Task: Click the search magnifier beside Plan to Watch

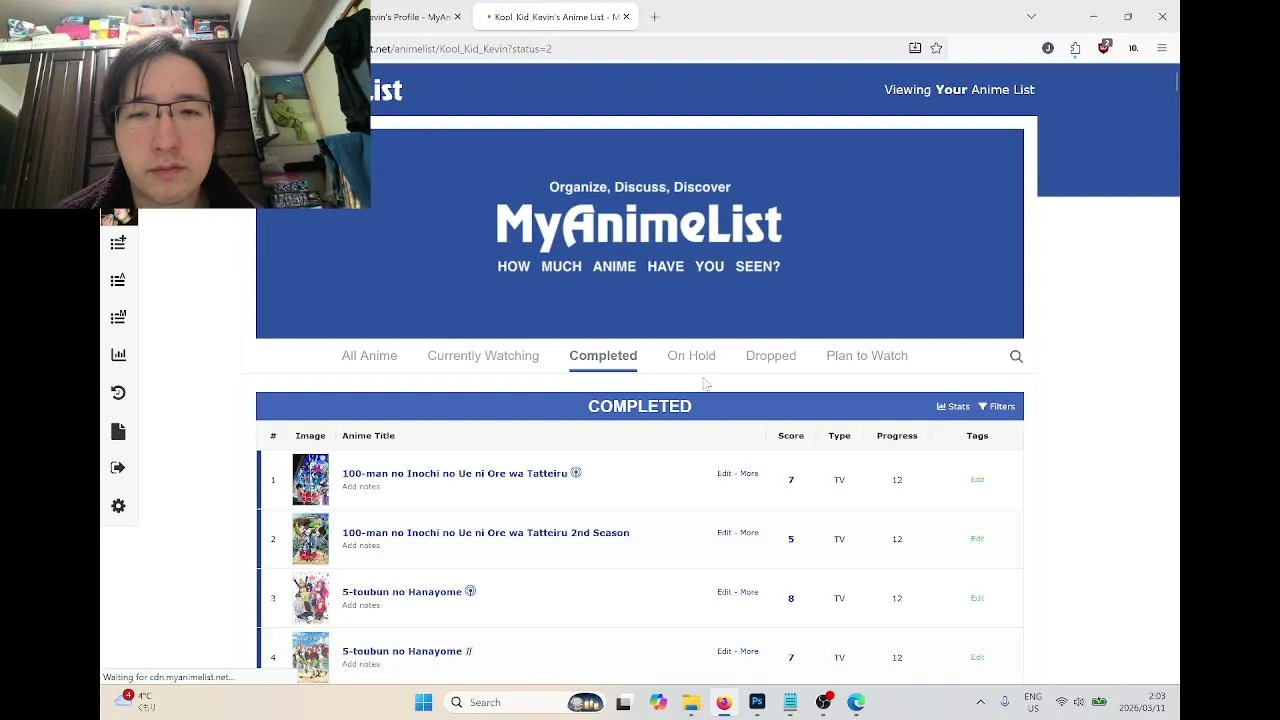Action: click(1016, 356)
